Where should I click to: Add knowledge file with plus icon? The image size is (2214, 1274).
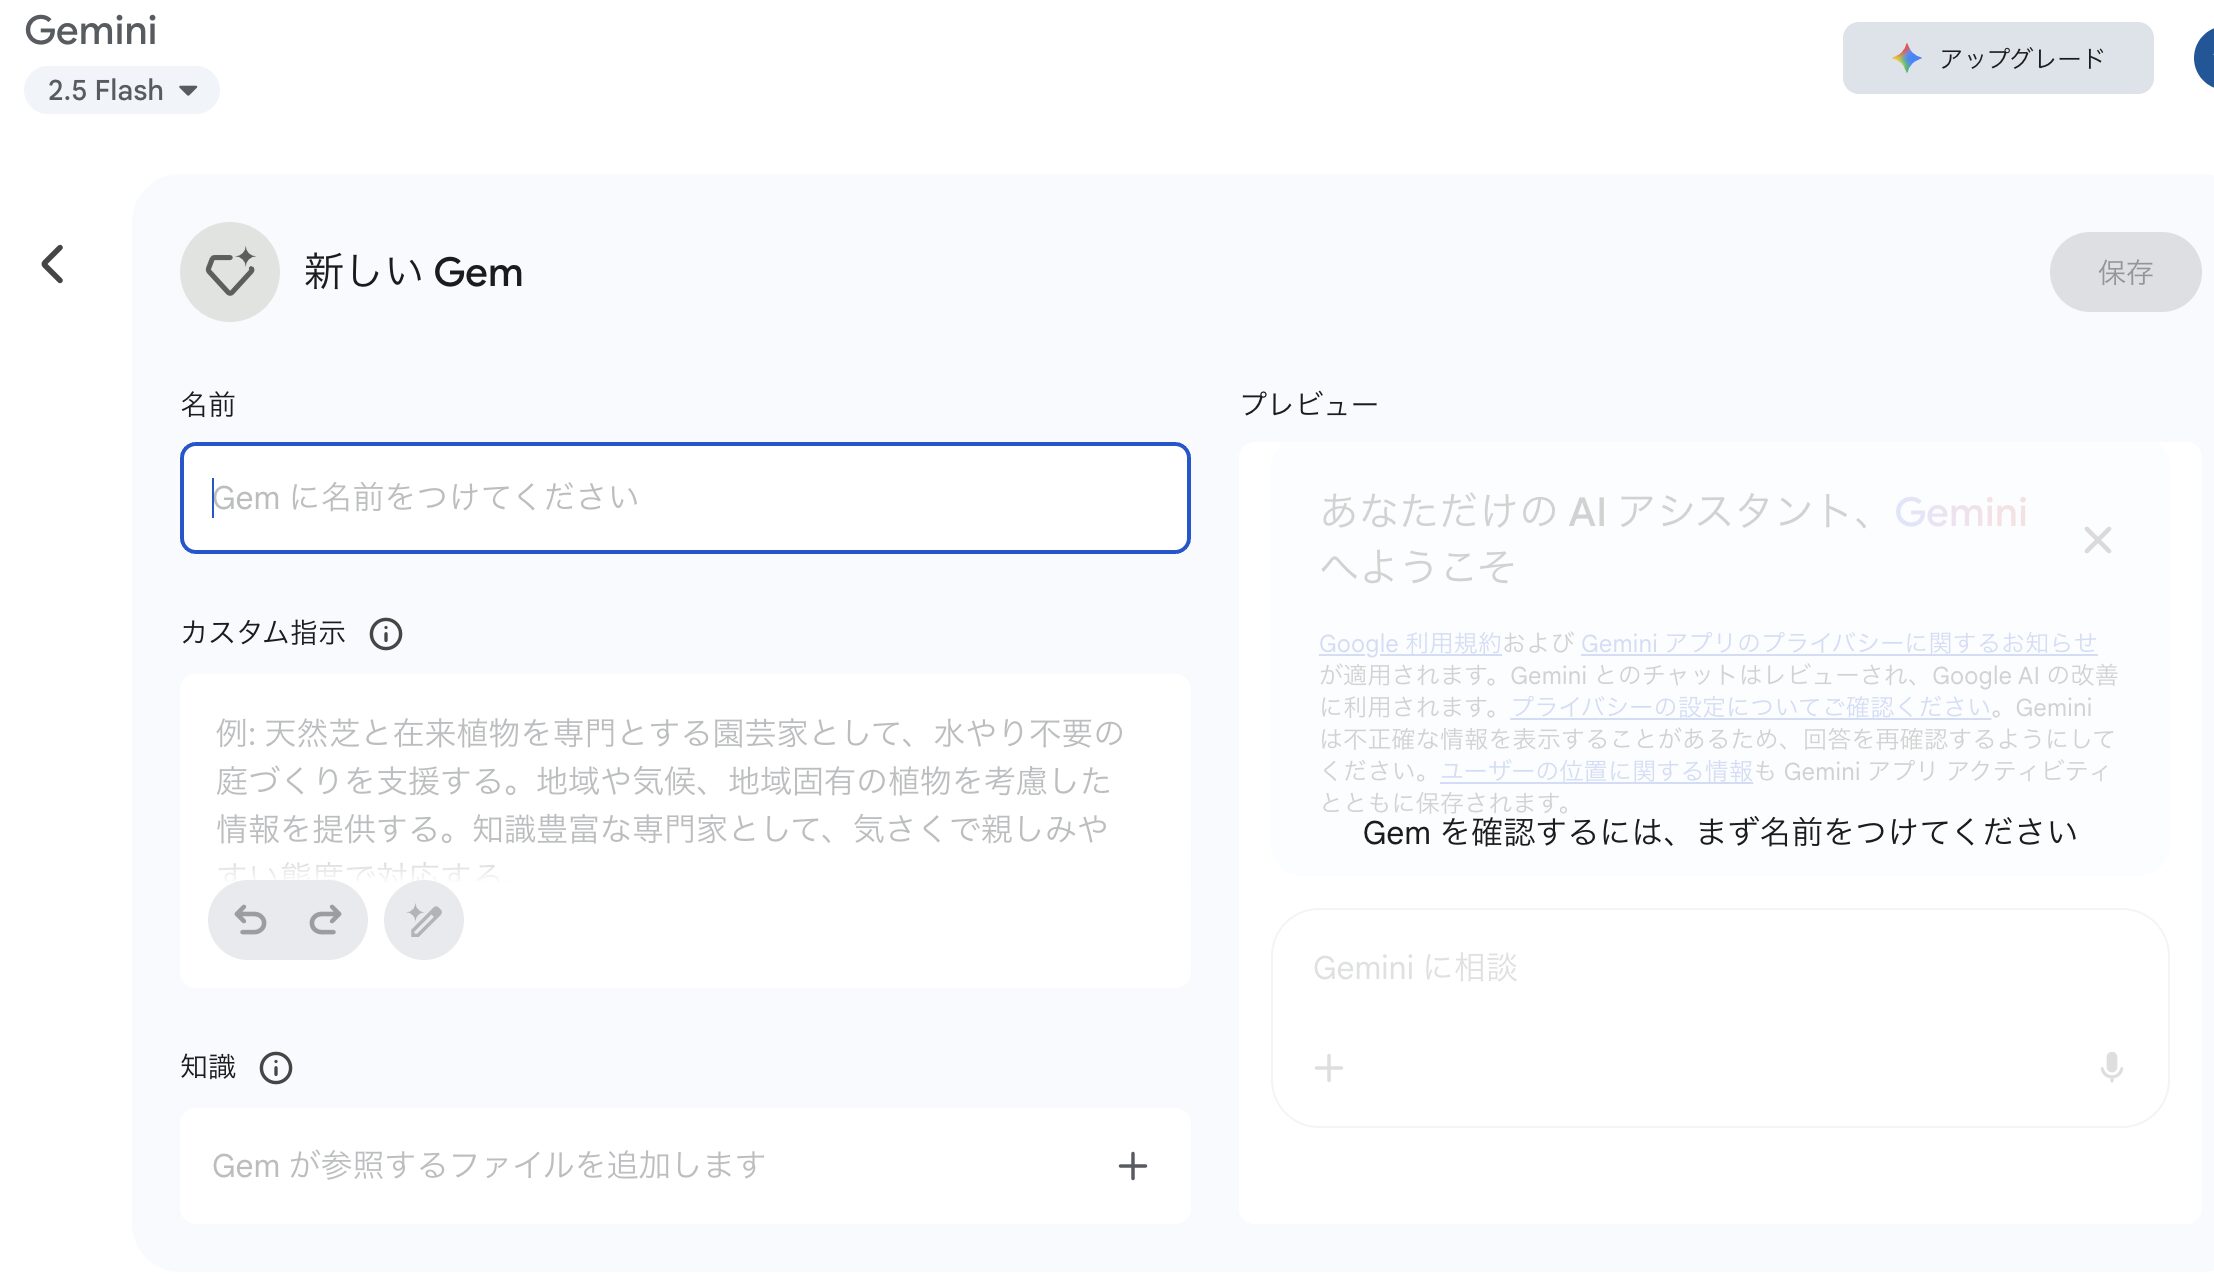1132,1166
